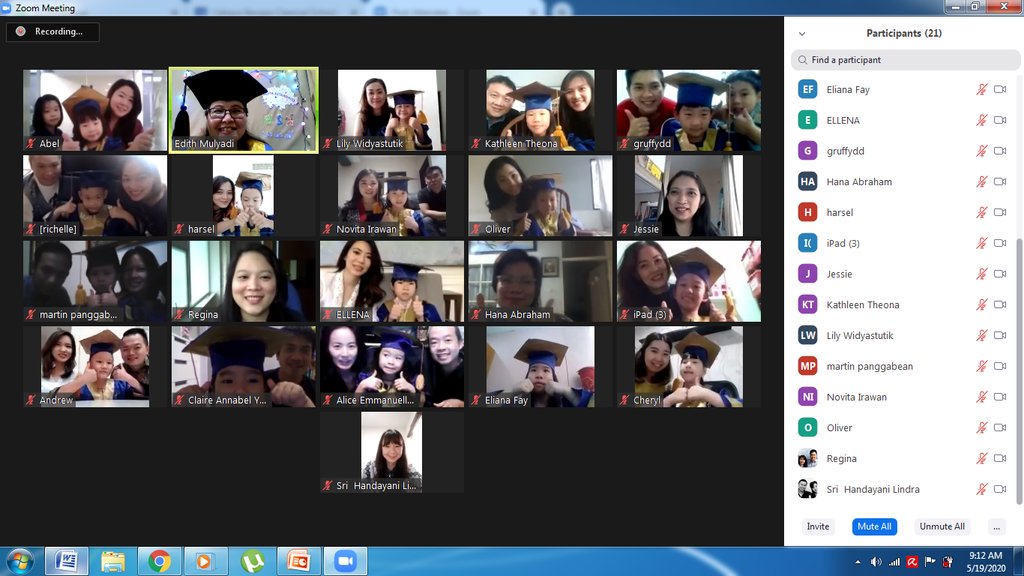Click the uTorrent icon in the taskbar
Image resolution: width=1024 pixels, height=576 pixels.
pyautogui.click(x=252, y=561)
